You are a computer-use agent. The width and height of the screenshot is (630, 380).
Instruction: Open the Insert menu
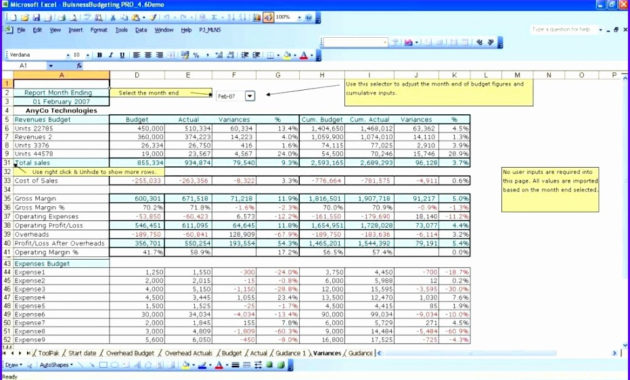[75, 30]
